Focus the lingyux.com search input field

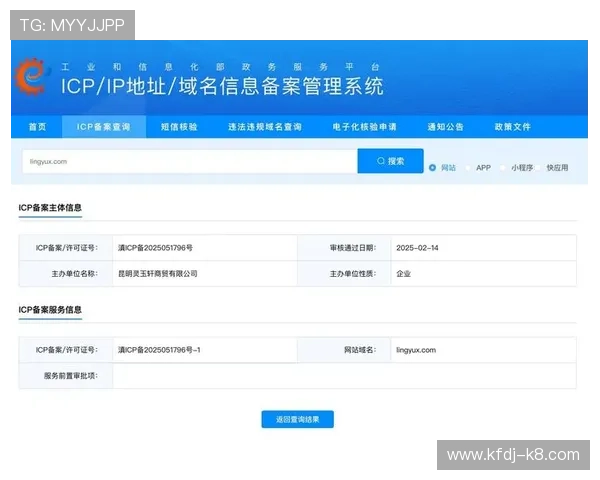(x=190, y=162)
